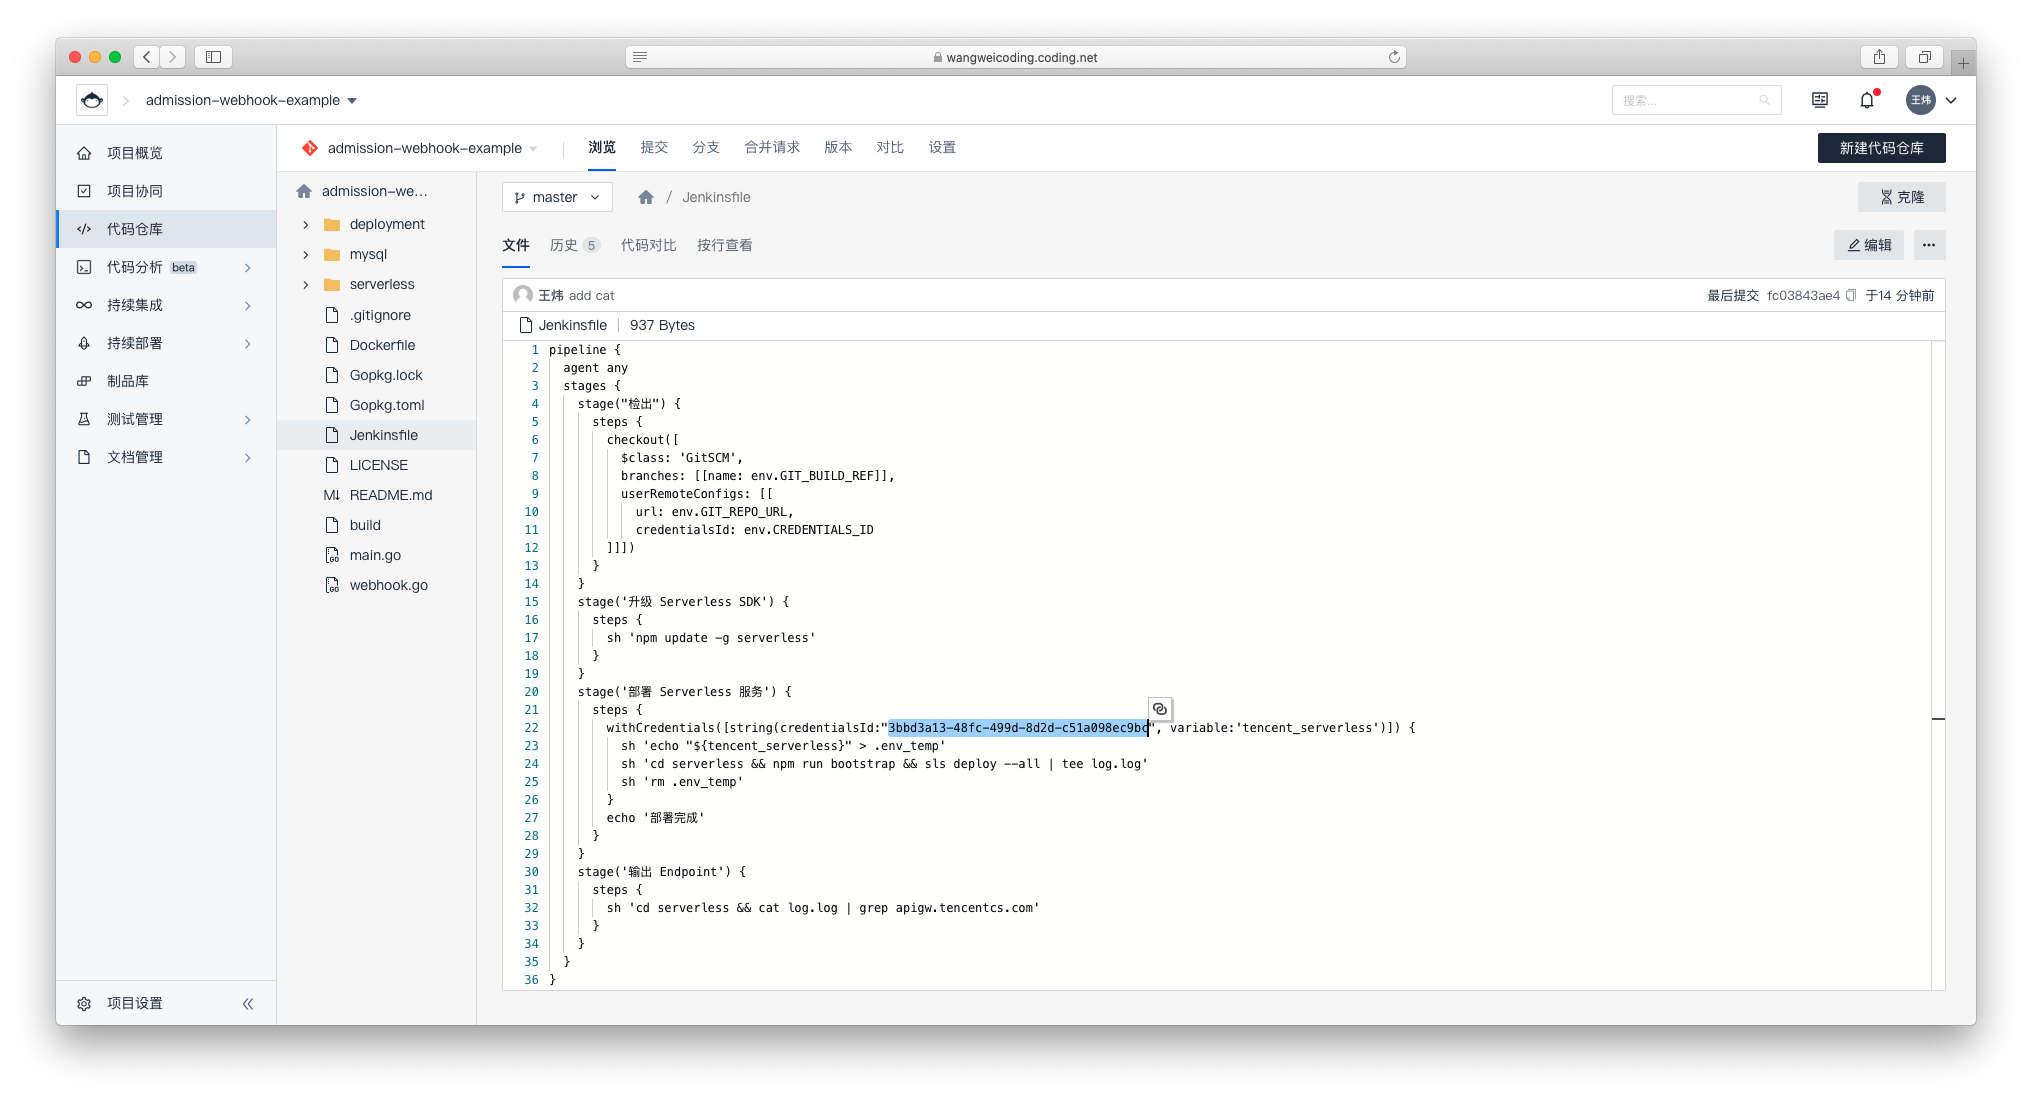The height and width of the screenshot is (1099, 2032).
Task: Click the 克隆 button
Action: (x=1901, y=197)
